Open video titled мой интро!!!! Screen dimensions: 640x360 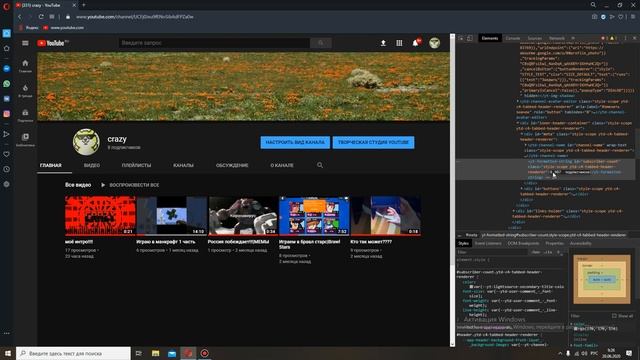[x=79, y=242]
